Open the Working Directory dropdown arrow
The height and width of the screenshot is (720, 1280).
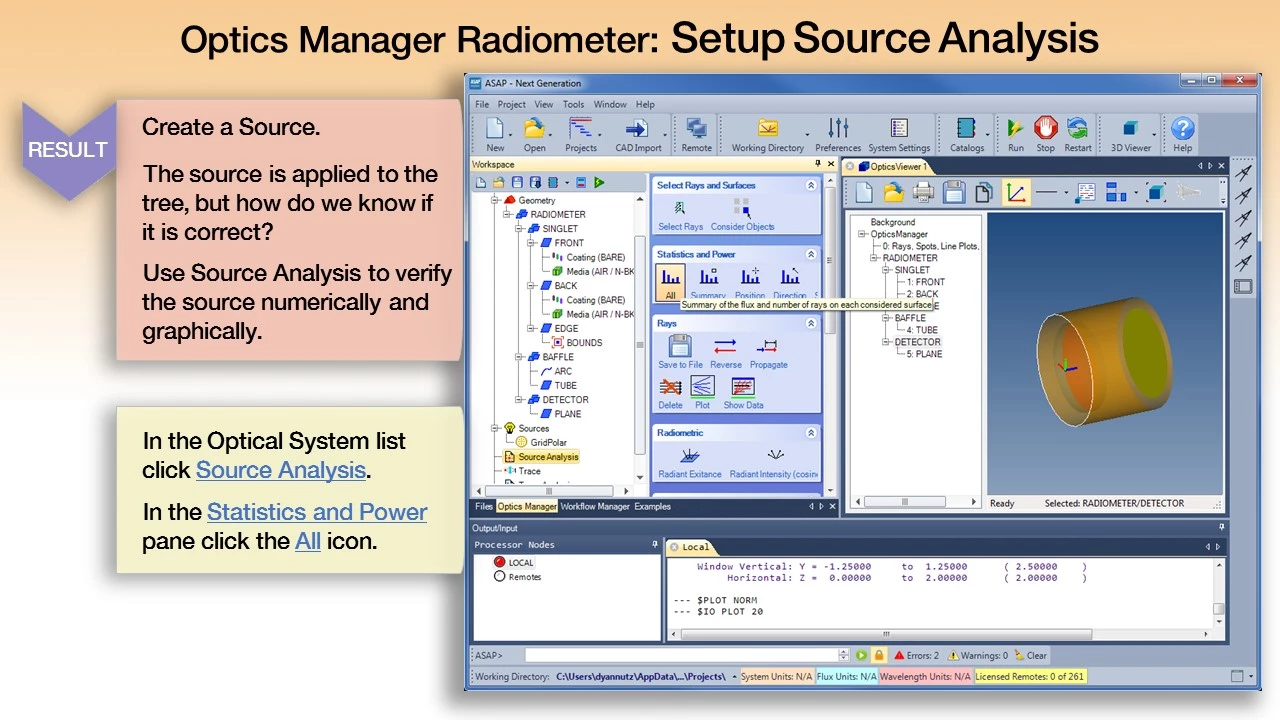[807, 133]
